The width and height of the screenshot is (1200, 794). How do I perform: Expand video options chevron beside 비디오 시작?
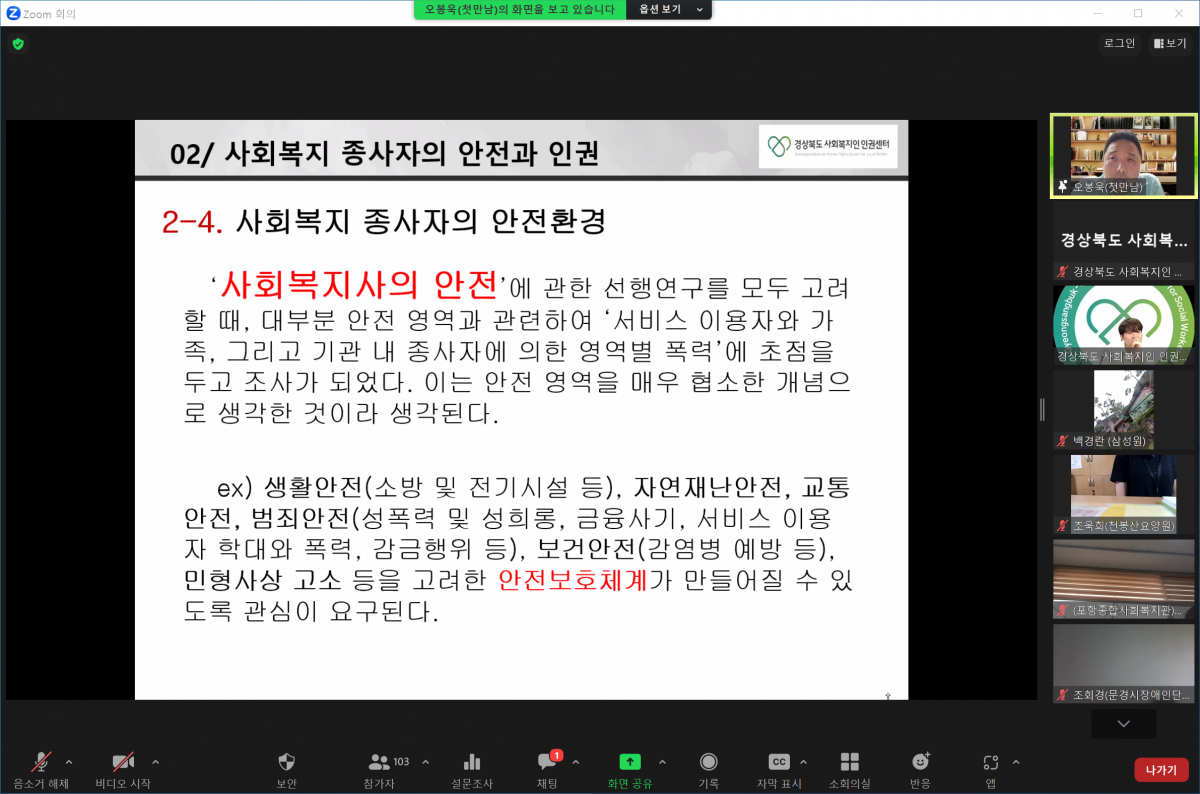154,761
